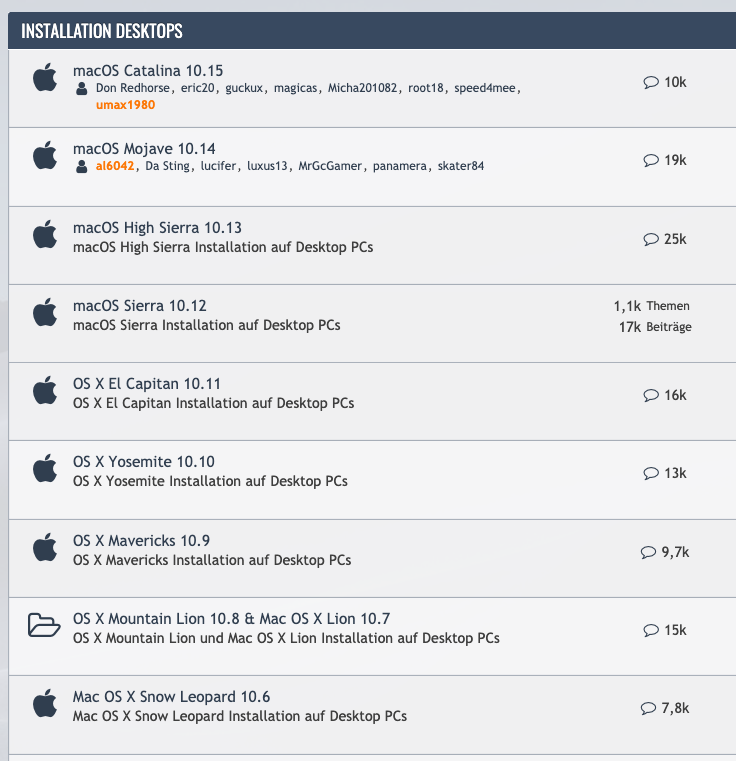Open OS X El Capitan 10.11 forum
736x761 pixels.
(x=147, y=384)
